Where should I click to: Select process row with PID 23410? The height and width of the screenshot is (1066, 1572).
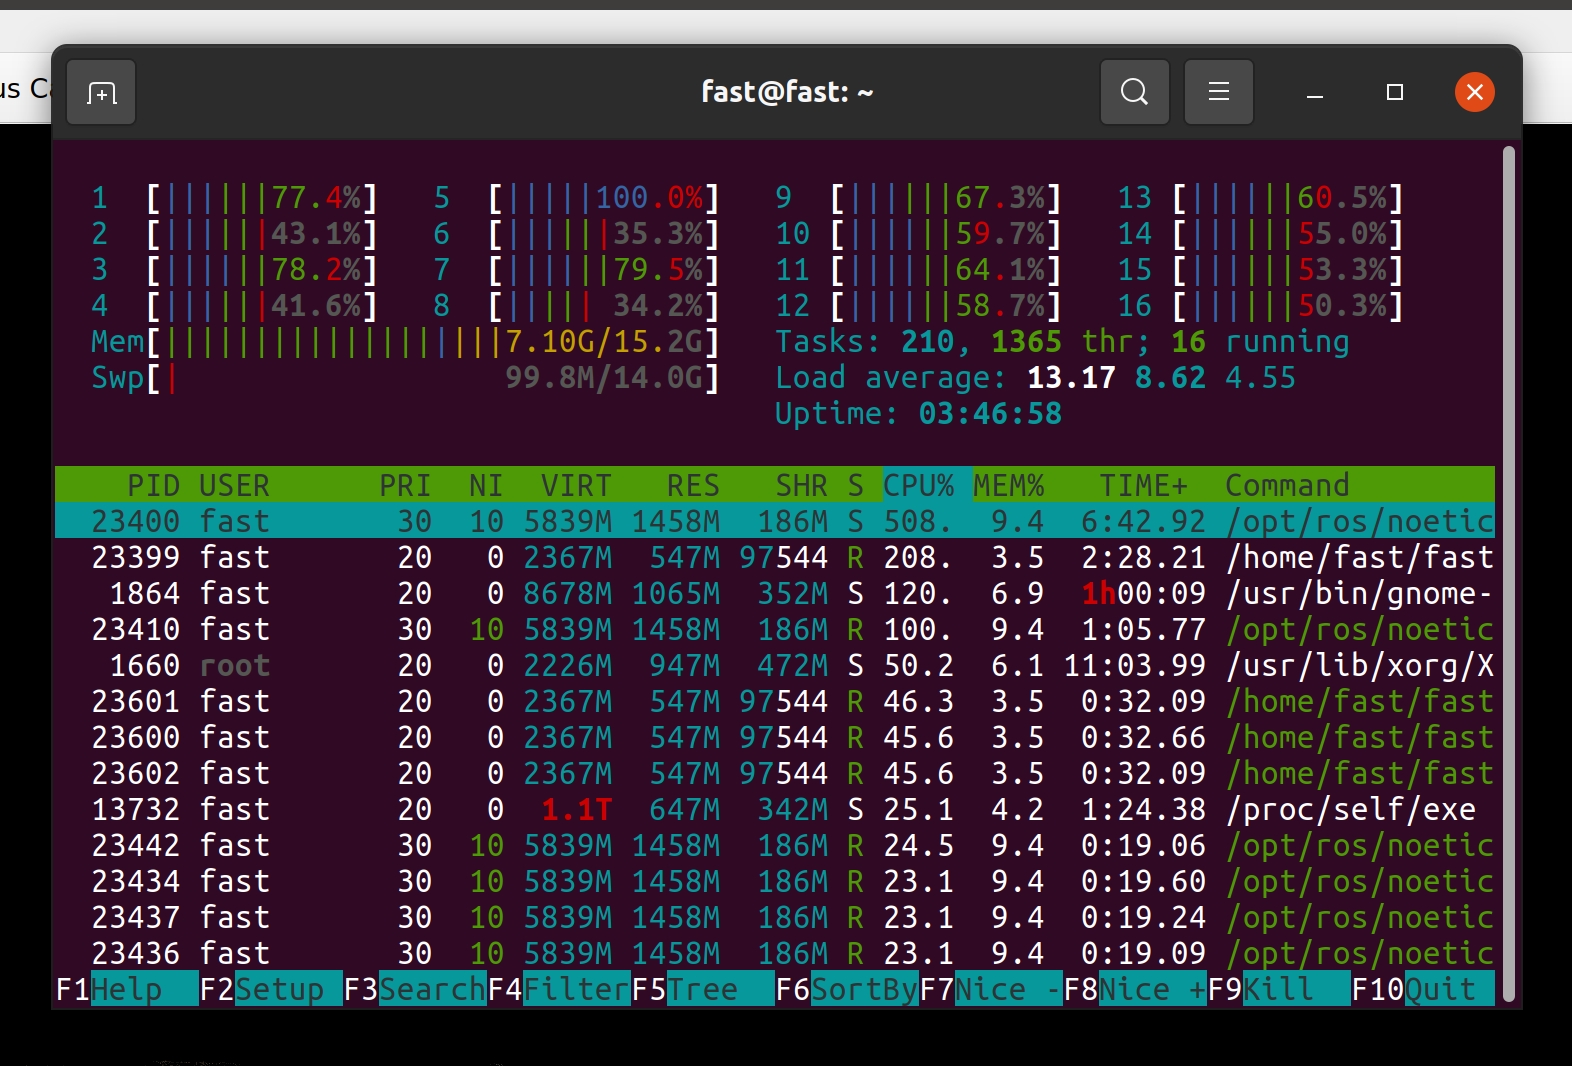(x=775, y=629)
